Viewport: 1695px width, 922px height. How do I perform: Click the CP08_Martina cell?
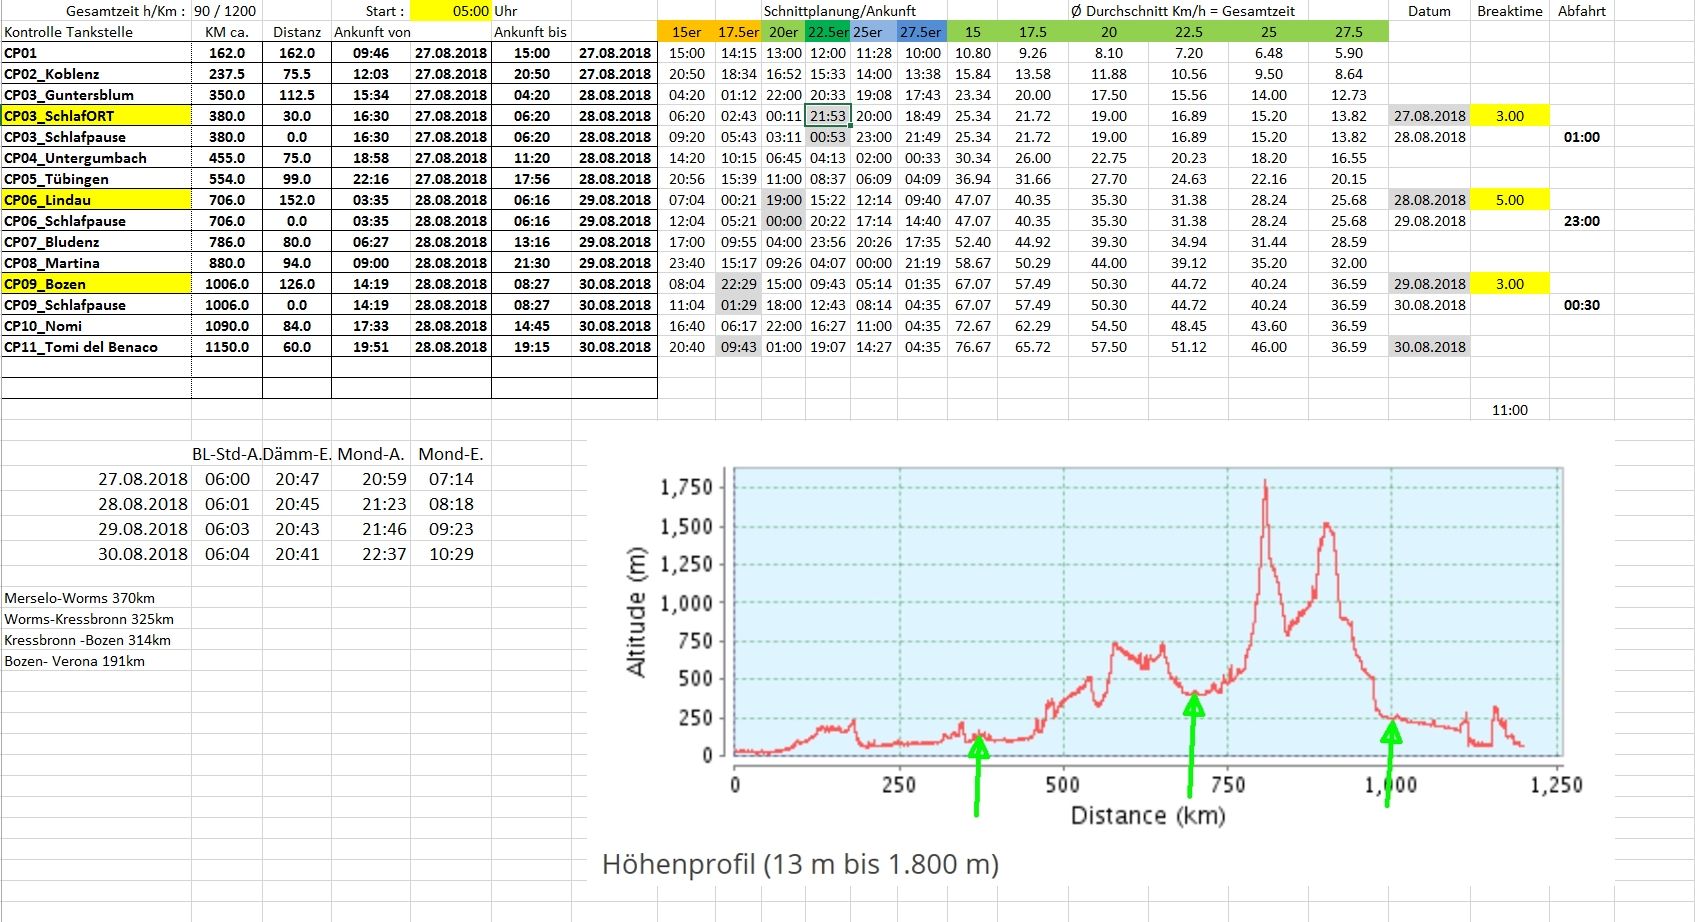(x=96, y=263)
